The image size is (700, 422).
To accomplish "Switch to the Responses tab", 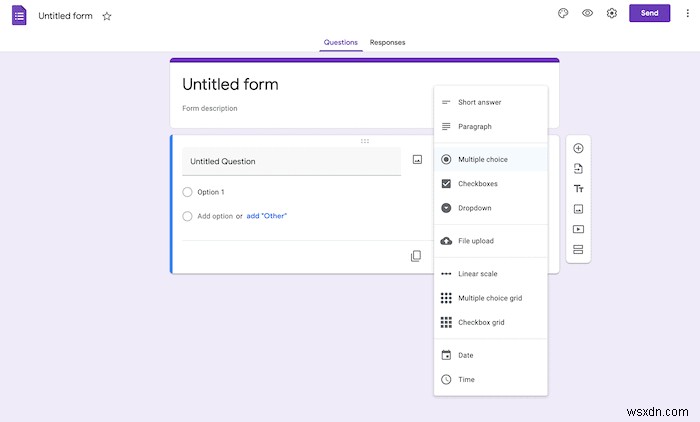I will [387, 42].
